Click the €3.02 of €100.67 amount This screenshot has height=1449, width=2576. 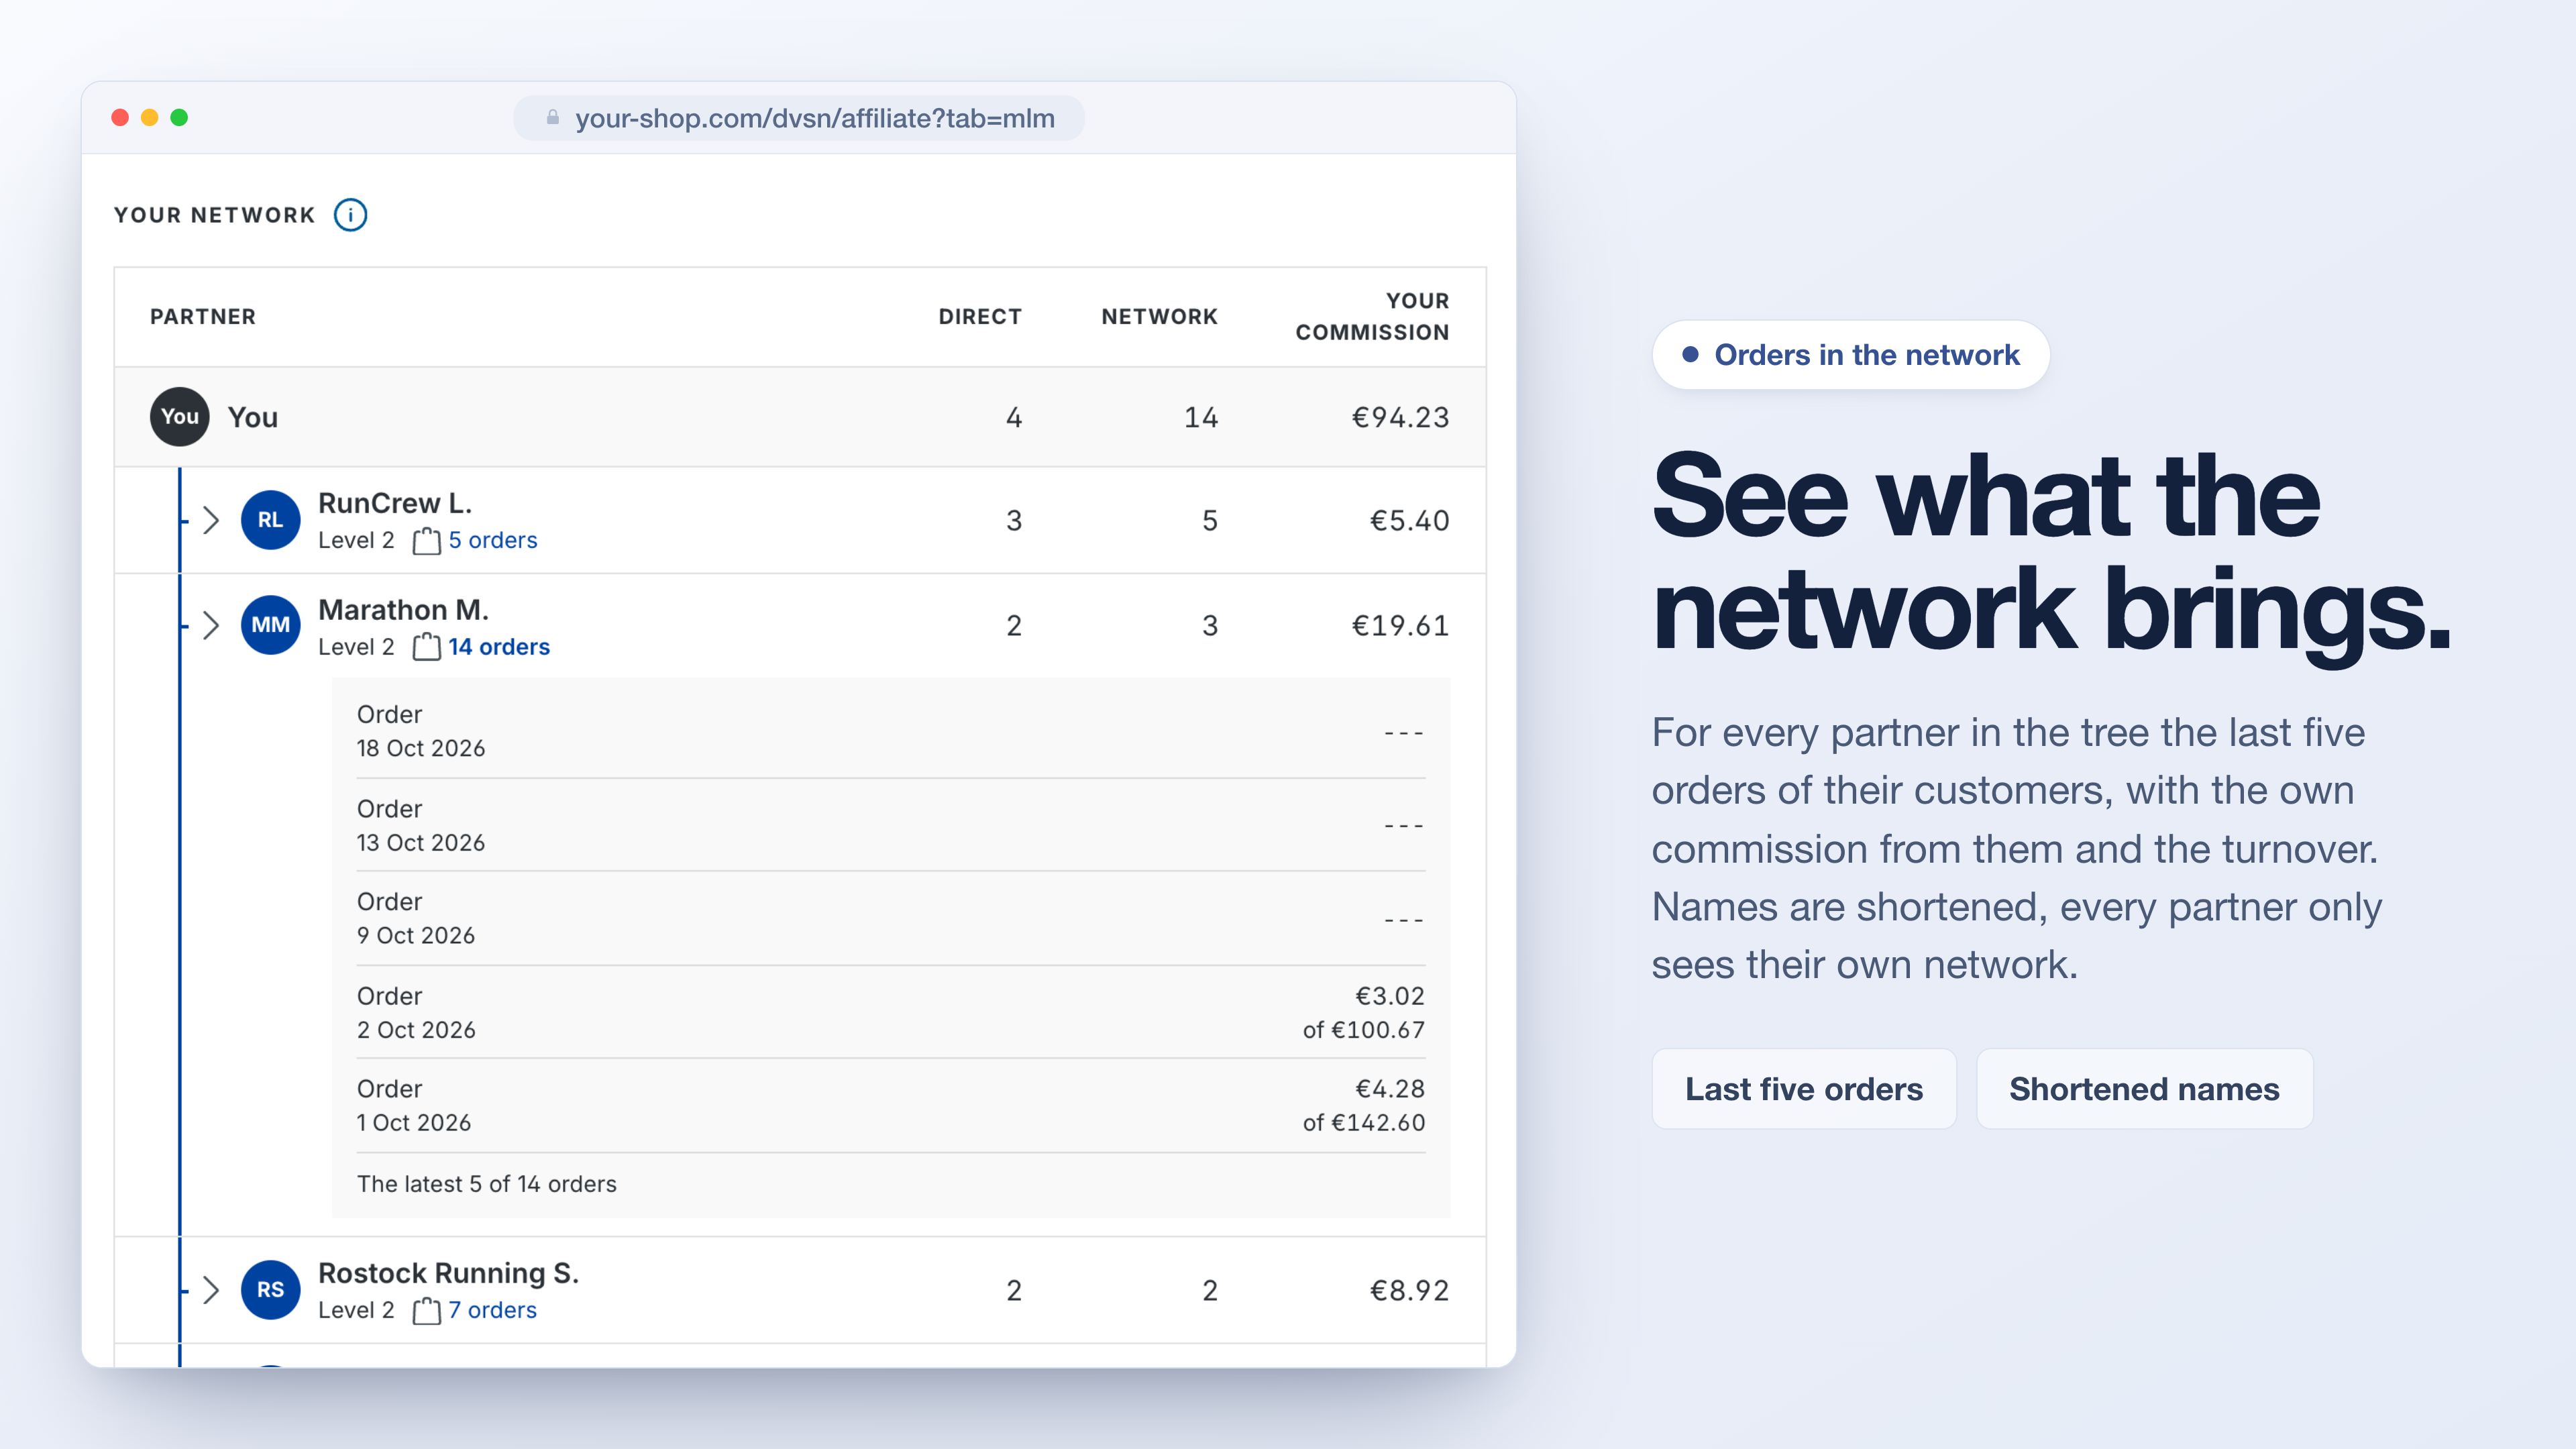point(1364,1012)
